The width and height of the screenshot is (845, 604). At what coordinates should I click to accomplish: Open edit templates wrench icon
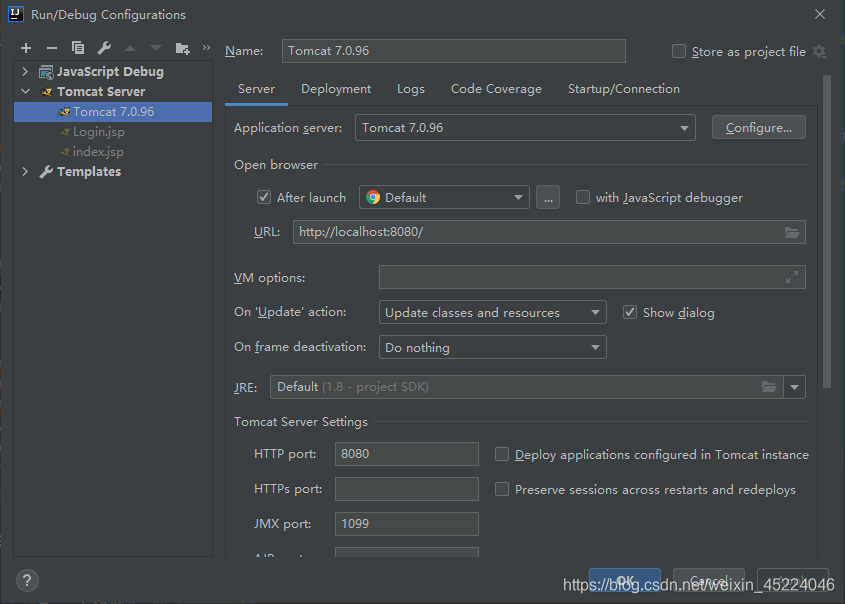(104, 48)
